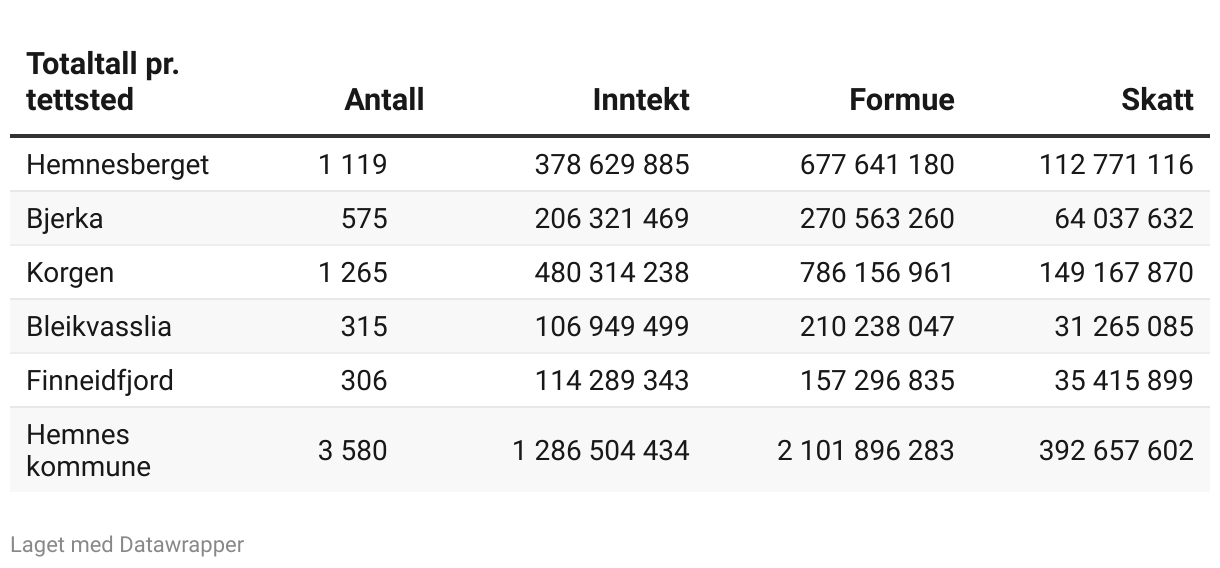Select the Skatt column header
The image size is (1220, 568).
tap(1157, 100)
